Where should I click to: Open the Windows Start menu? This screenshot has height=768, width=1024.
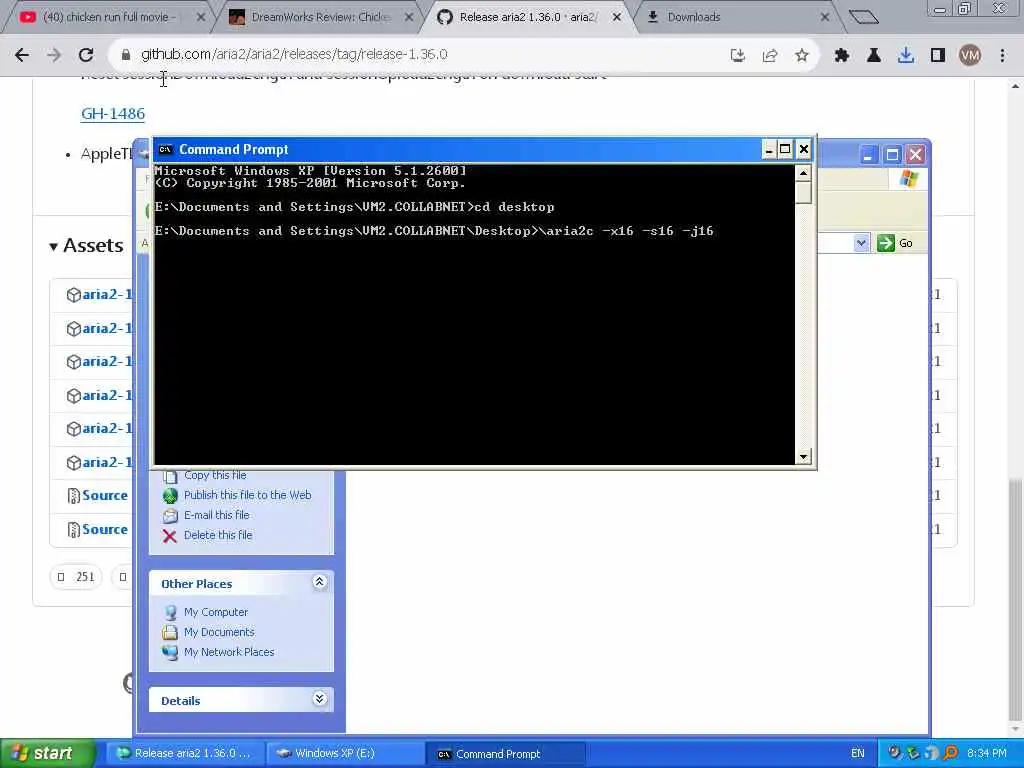click(47, 753)
